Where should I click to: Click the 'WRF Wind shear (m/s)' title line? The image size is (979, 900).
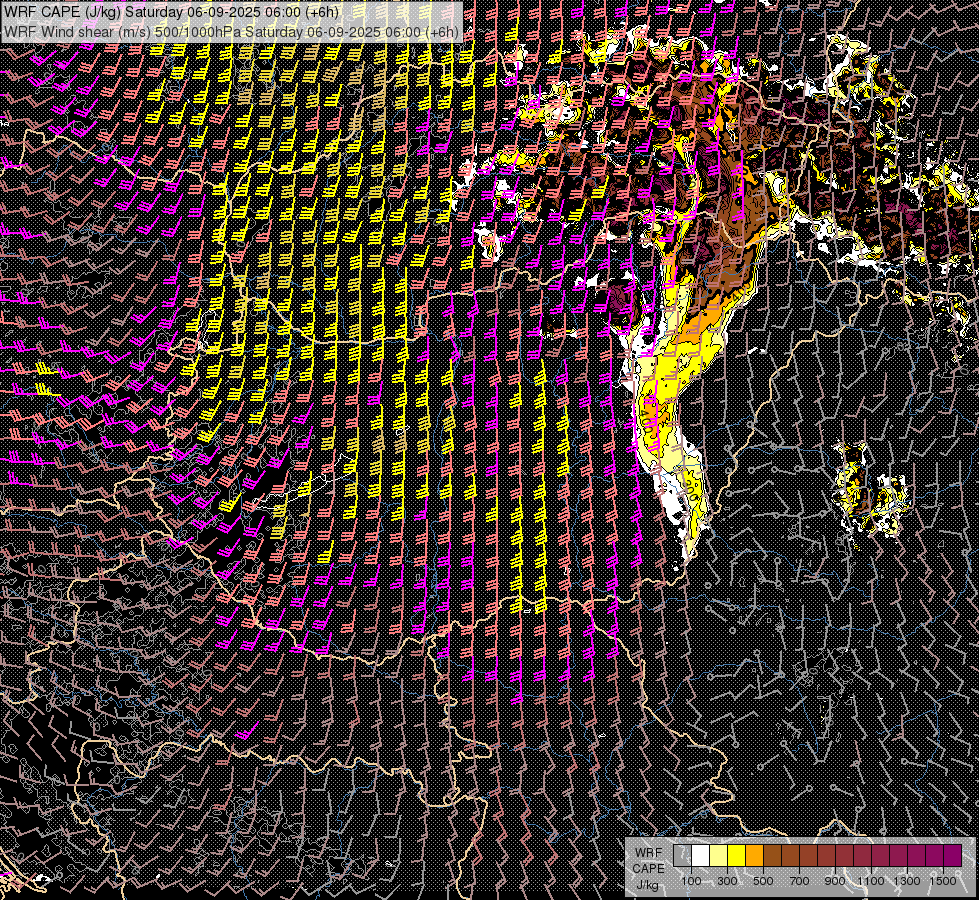(x=232, y=31)
